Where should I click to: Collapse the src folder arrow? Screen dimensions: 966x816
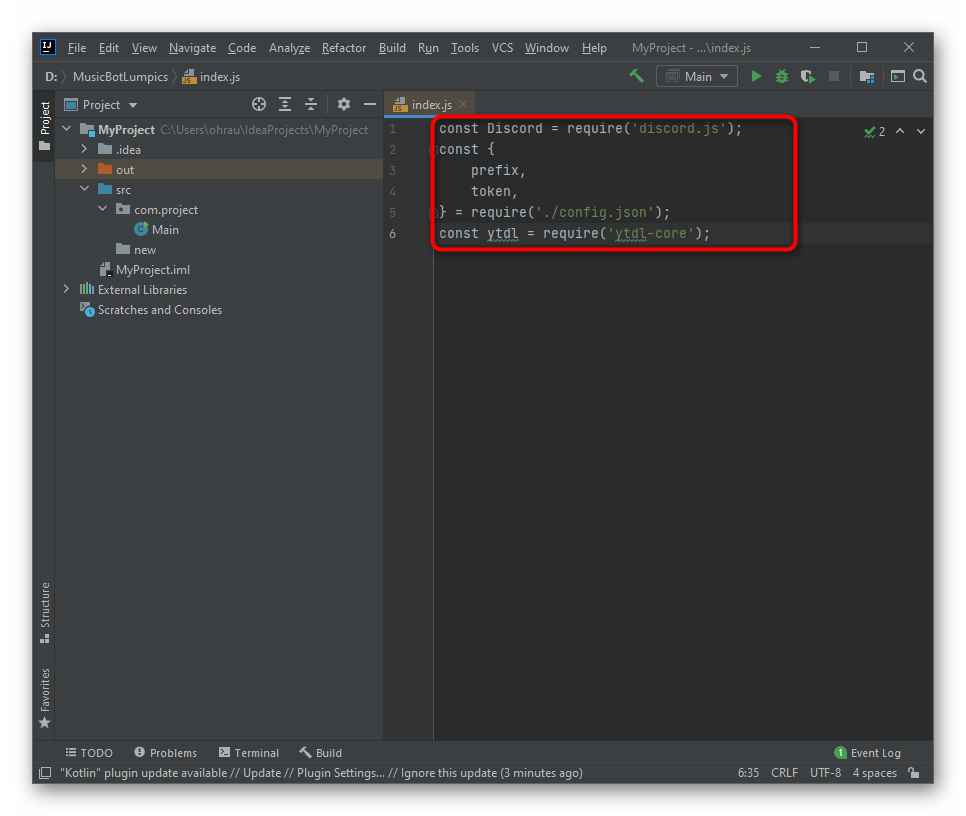85,190
